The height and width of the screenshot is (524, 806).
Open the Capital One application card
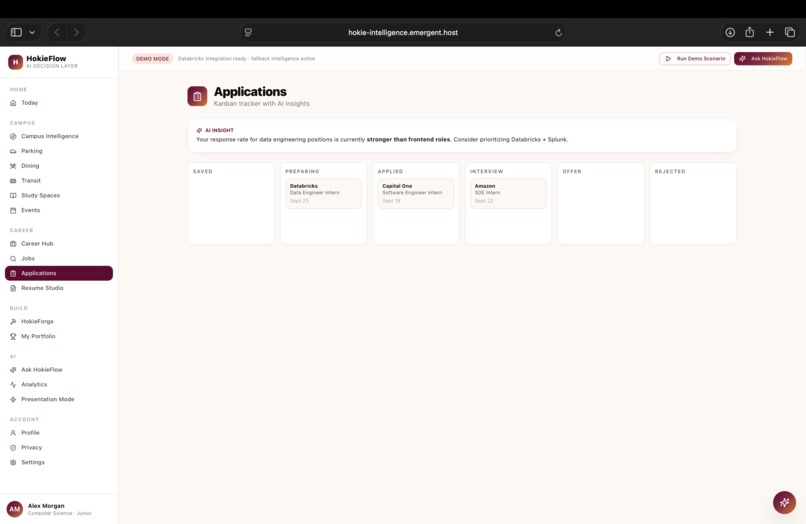point(416,193)
